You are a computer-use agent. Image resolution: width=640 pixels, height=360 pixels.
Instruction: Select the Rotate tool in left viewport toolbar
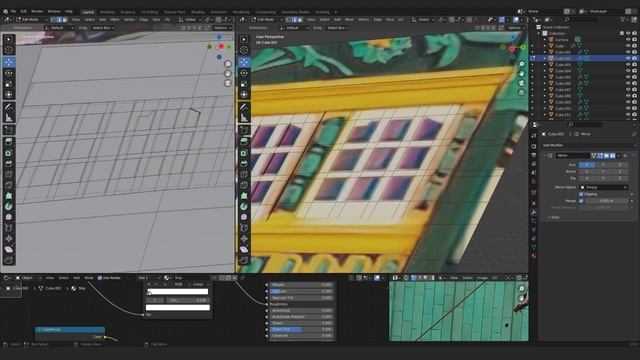(x=9, y=73)
